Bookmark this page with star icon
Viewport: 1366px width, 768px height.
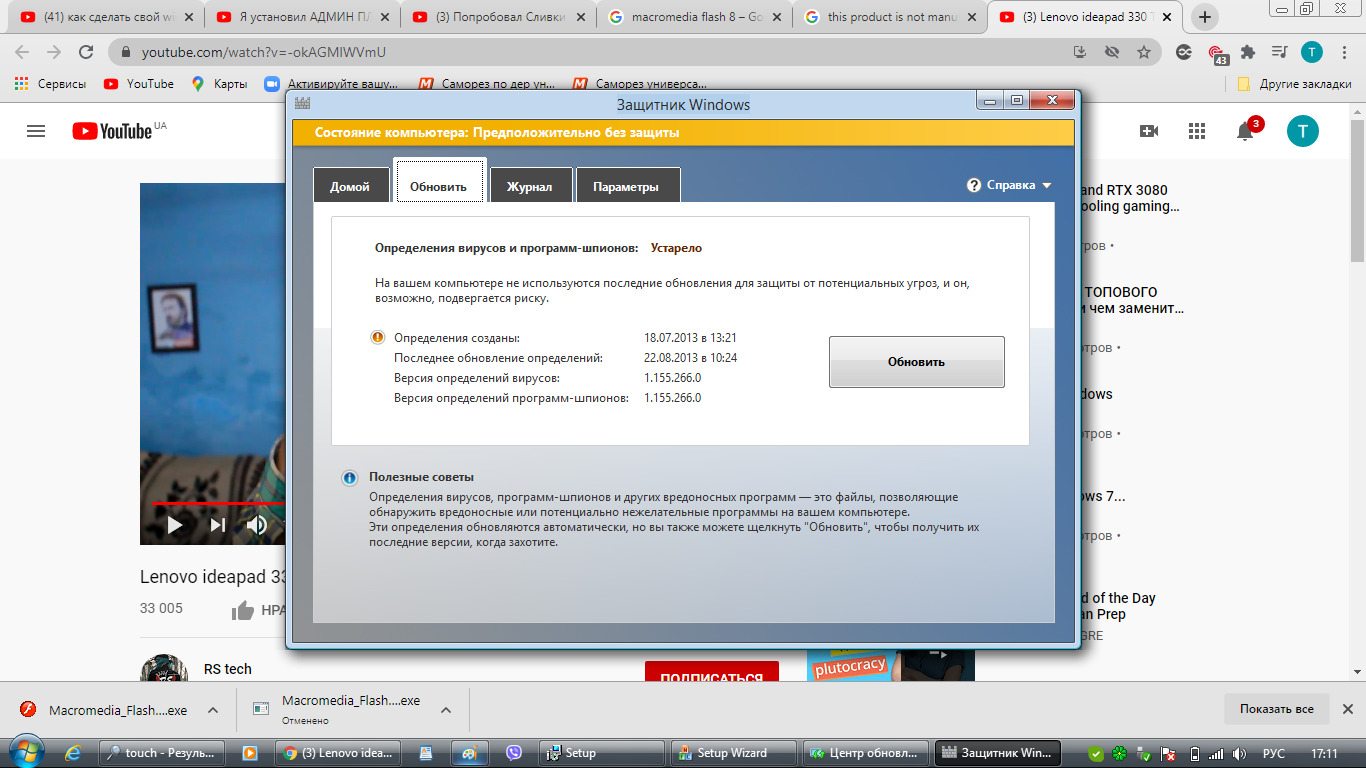(x=1143, y=52)
